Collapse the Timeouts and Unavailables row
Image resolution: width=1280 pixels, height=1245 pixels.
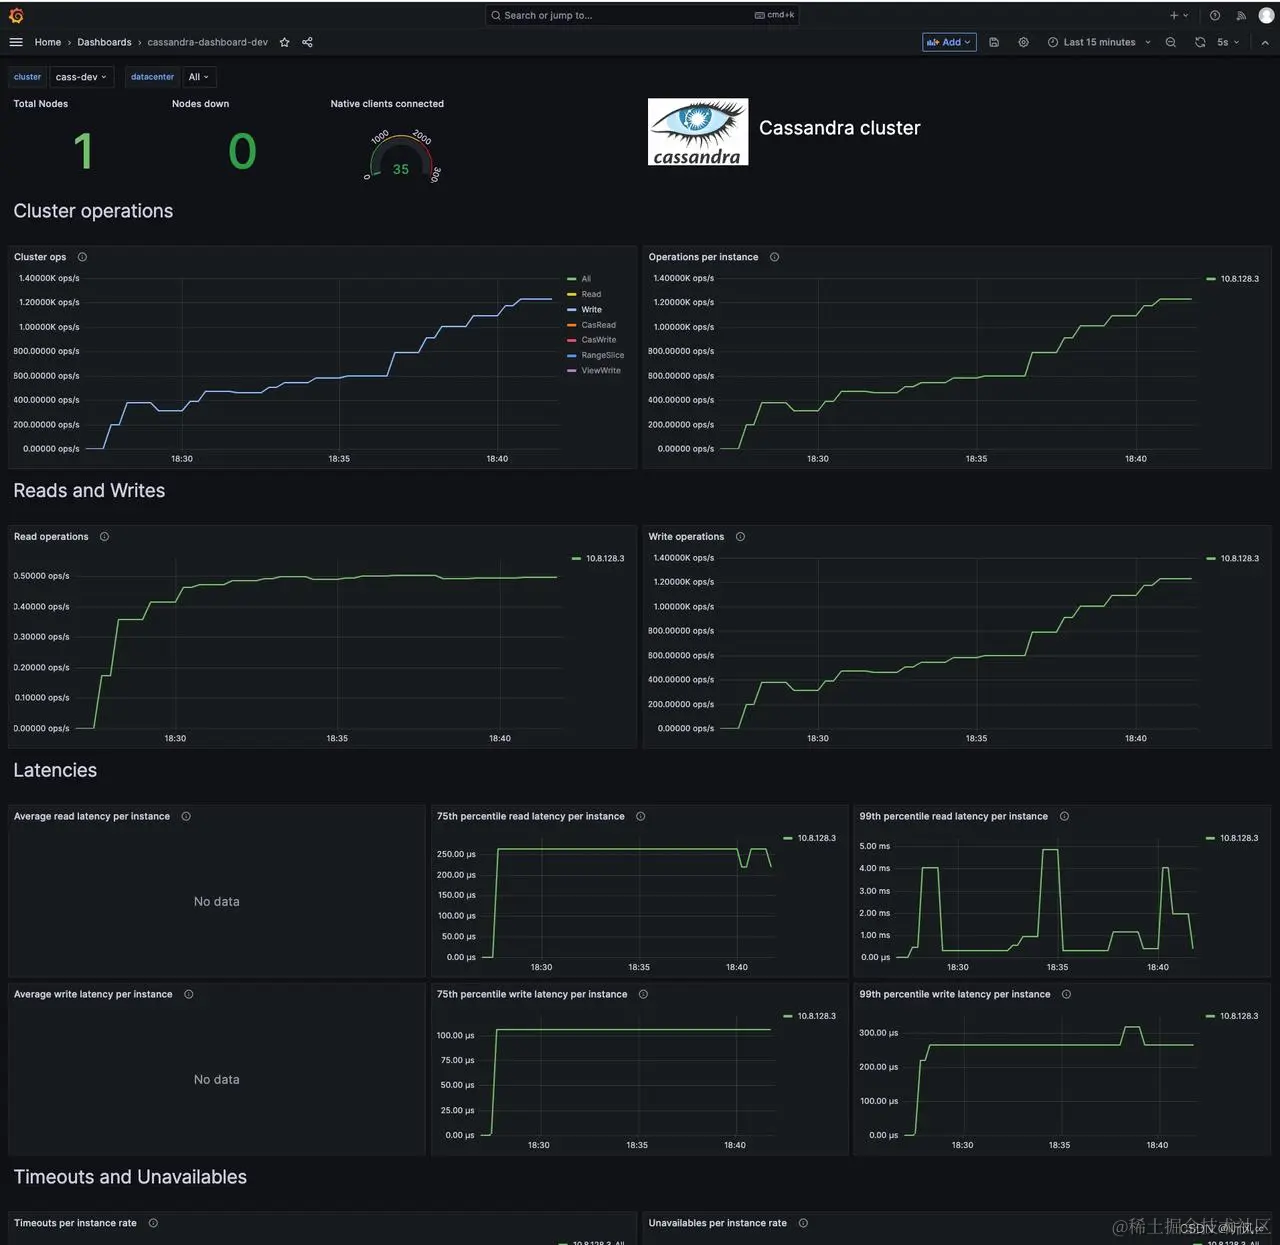[130, 1177]
